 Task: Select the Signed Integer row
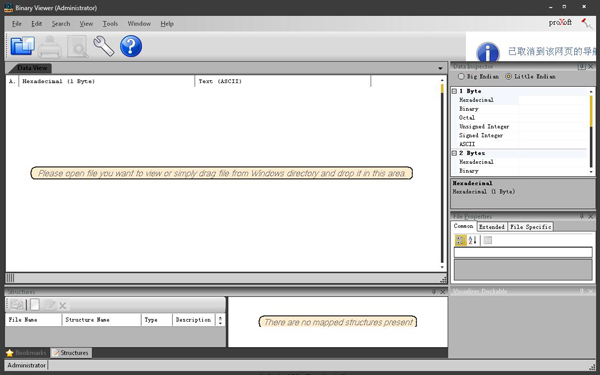pyautogui.click(x=522, y=135)
